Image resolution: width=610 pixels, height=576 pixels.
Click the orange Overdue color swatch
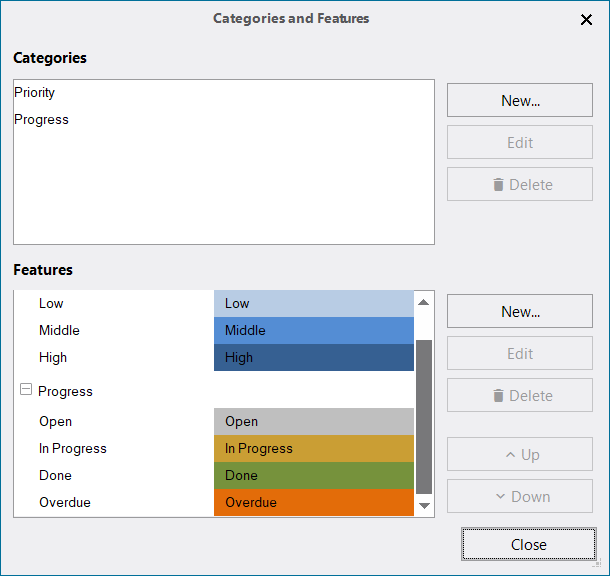tap(313, 503)
